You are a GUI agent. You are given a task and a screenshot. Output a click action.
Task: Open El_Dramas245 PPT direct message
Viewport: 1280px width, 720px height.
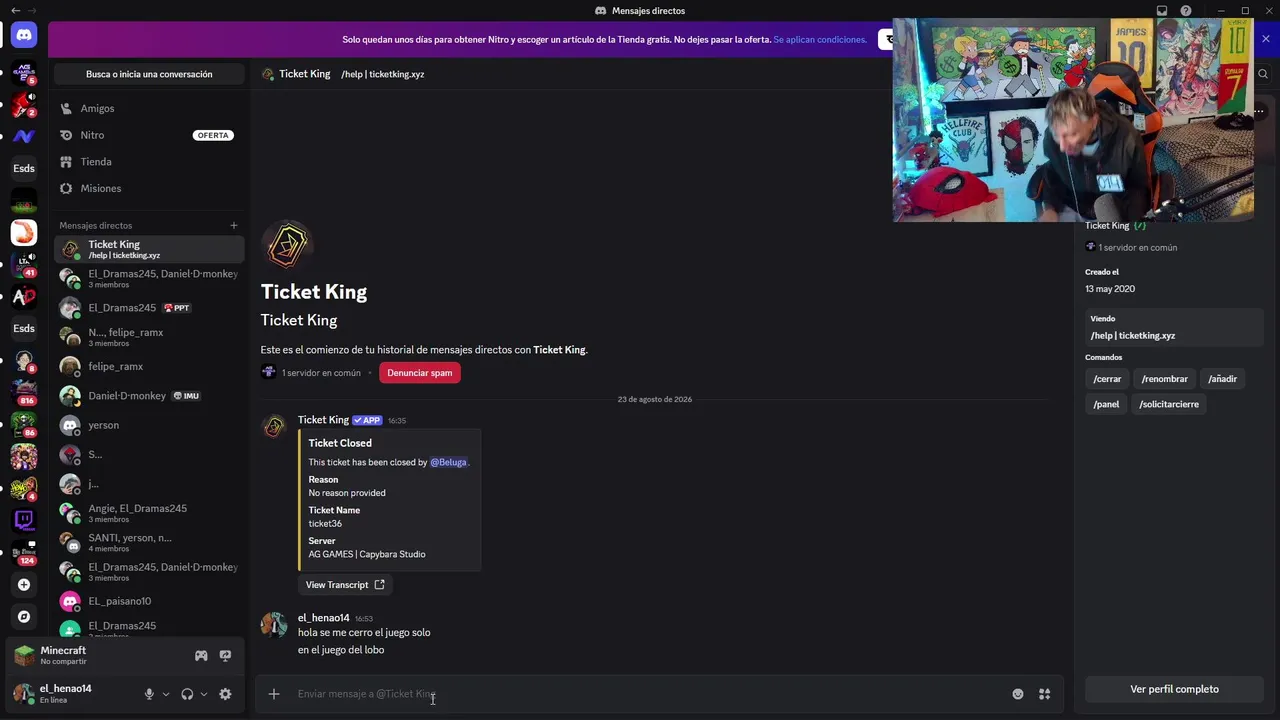pyautogui.click(x=149, y=308)
